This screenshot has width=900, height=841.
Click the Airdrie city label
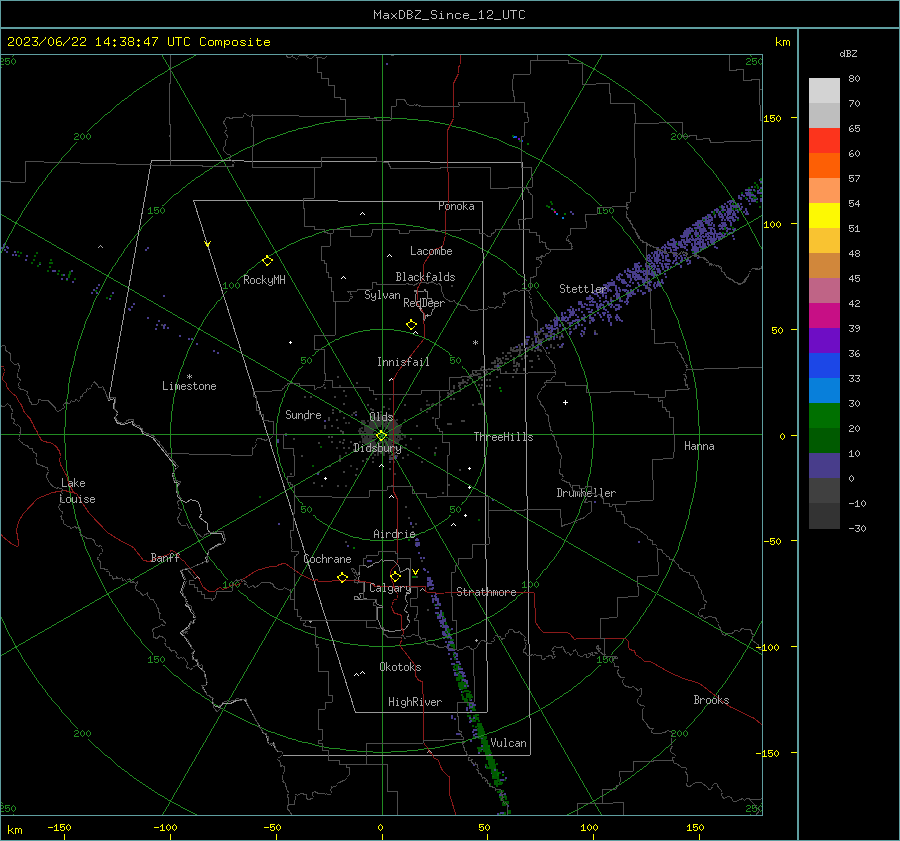(x=394, y=534)
